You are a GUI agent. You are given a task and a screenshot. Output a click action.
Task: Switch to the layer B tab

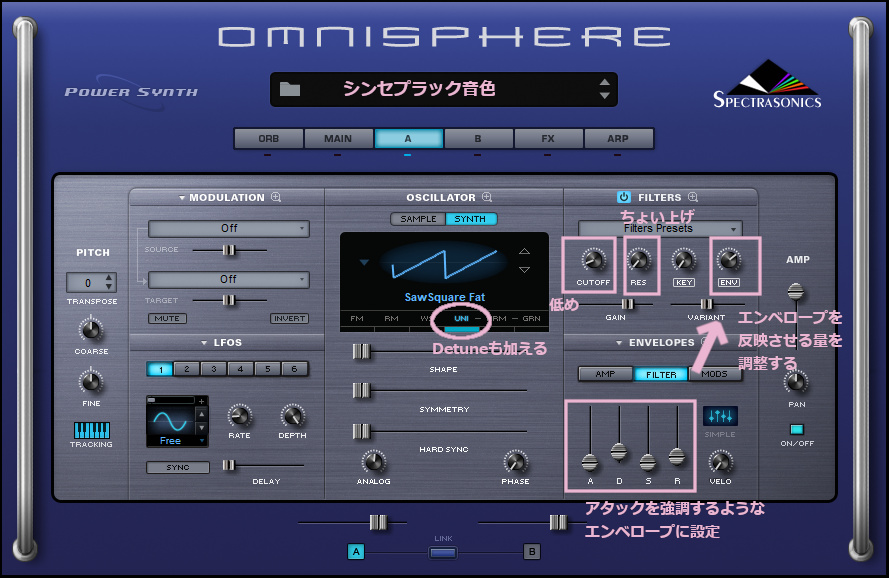(x=478, y=139)
